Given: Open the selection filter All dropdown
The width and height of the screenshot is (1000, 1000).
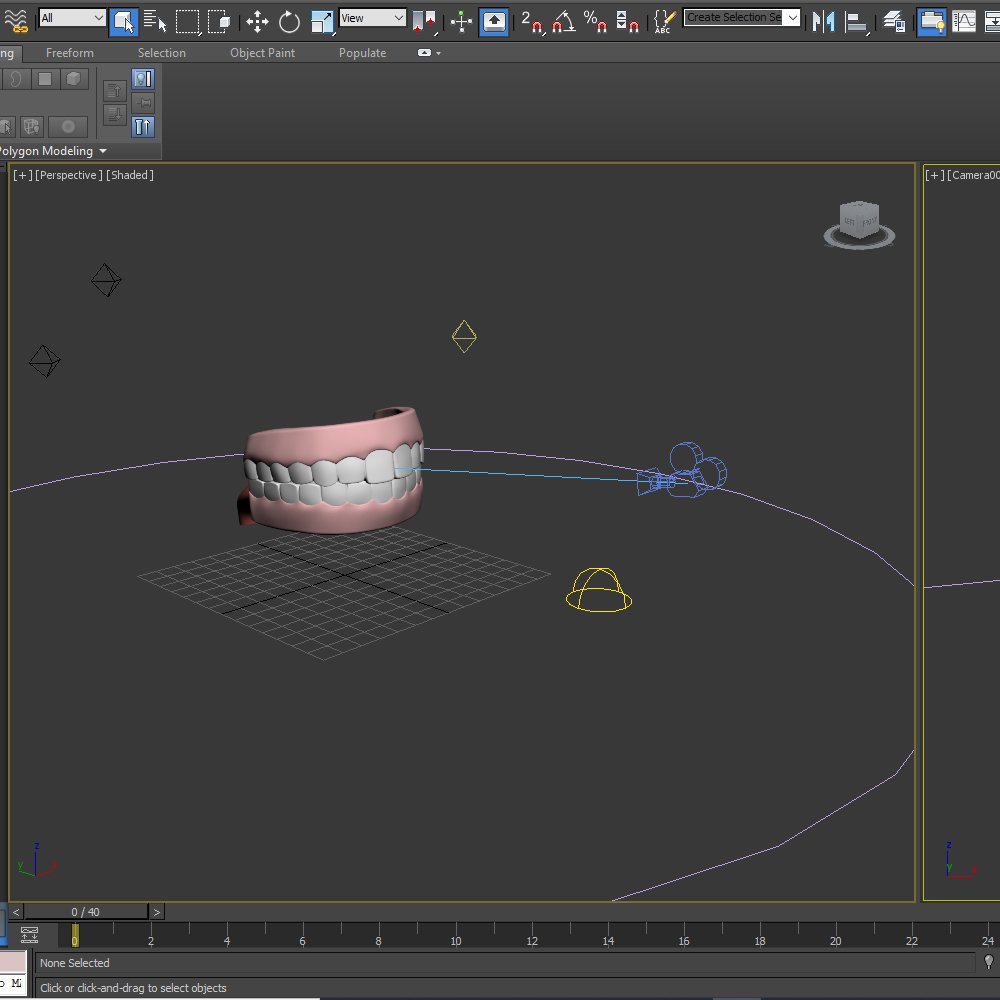Looking at the screenshot, I should point(71,17).
